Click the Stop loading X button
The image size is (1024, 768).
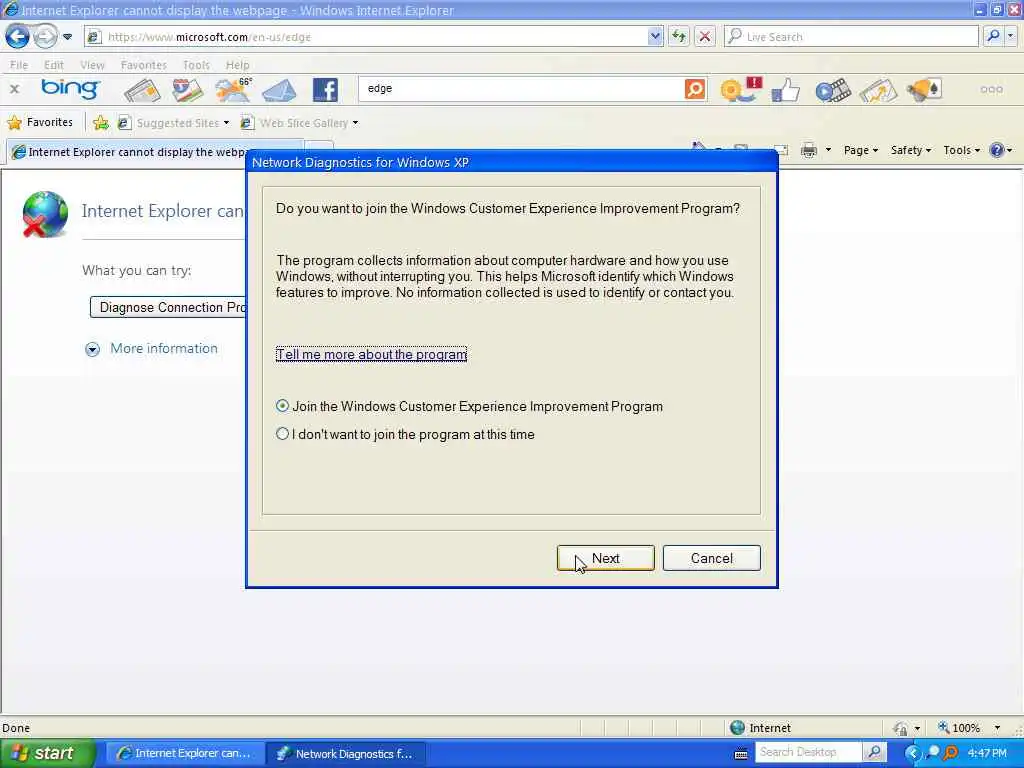click(705, 37)
